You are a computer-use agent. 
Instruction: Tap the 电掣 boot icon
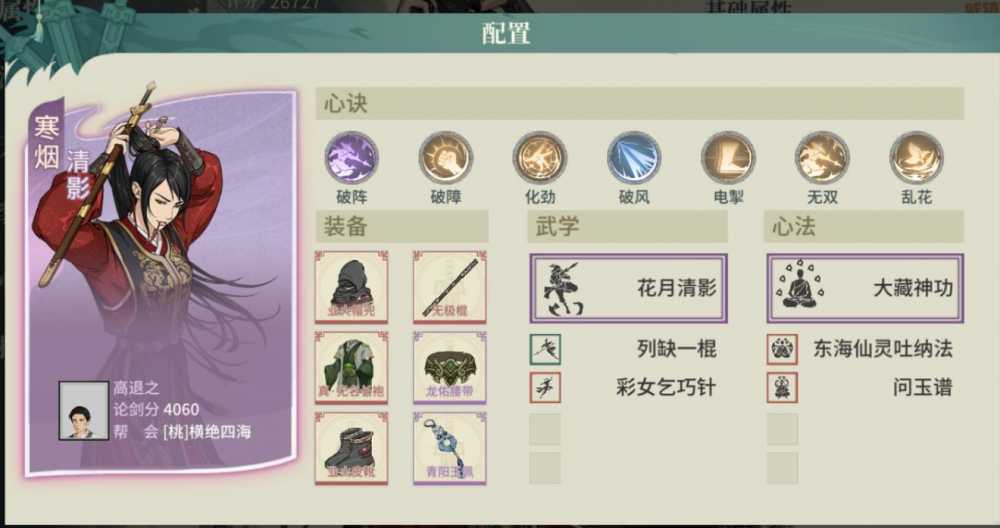(728, 158)
